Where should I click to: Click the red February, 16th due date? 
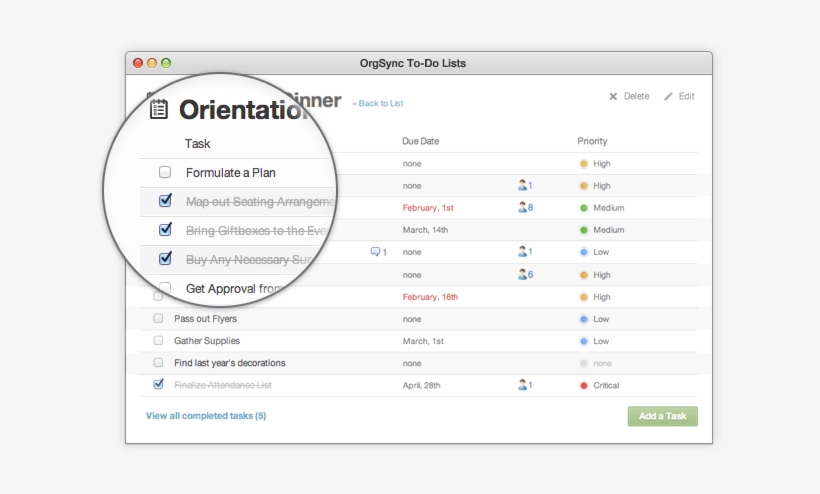[430, 297]
